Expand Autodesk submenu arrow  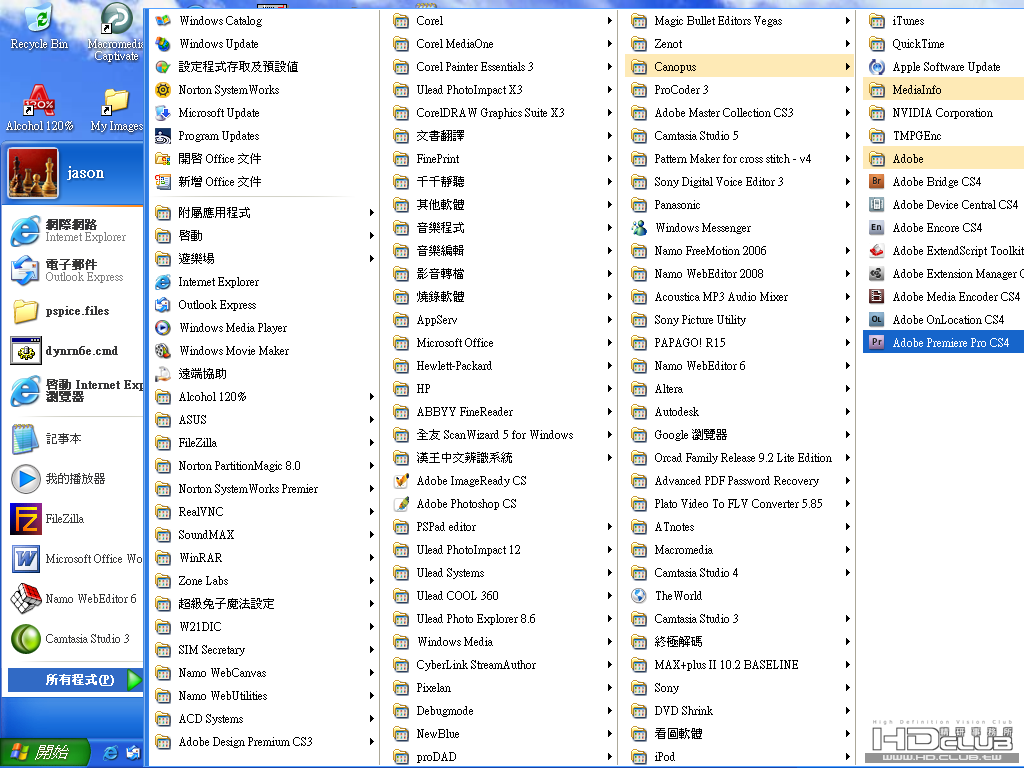pyautogui.click(x=847, y=411)
